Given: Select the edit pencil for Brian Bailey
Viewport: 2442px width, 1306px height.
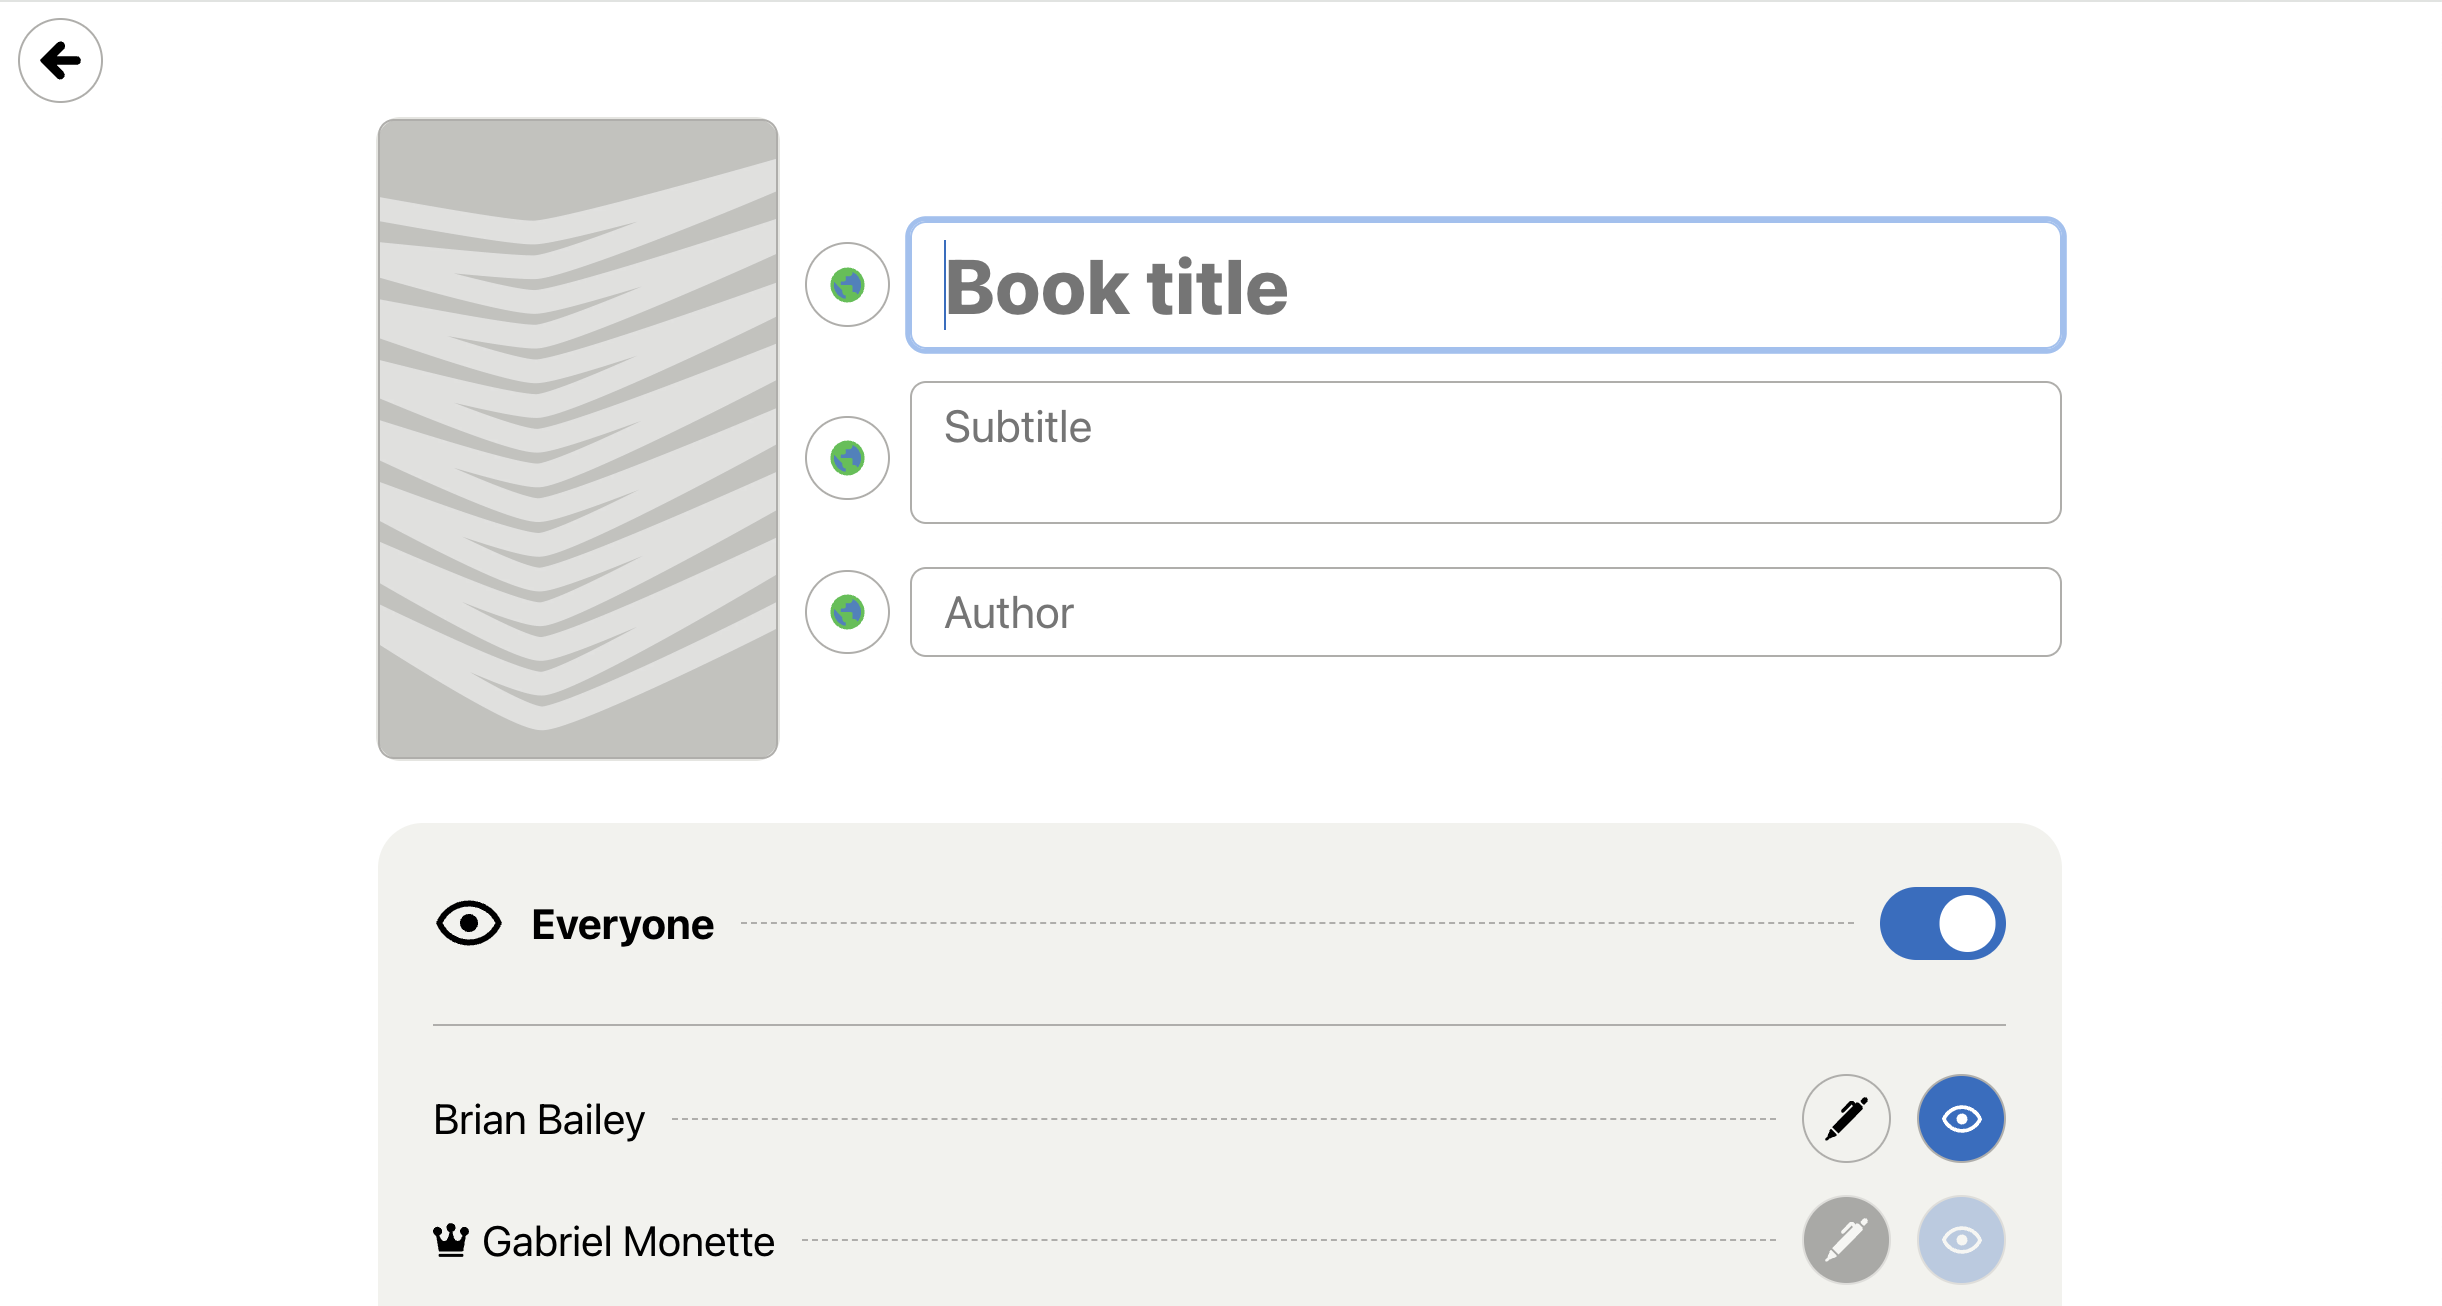Looking at the screenshot, I should click(x=1845, y=1118).
